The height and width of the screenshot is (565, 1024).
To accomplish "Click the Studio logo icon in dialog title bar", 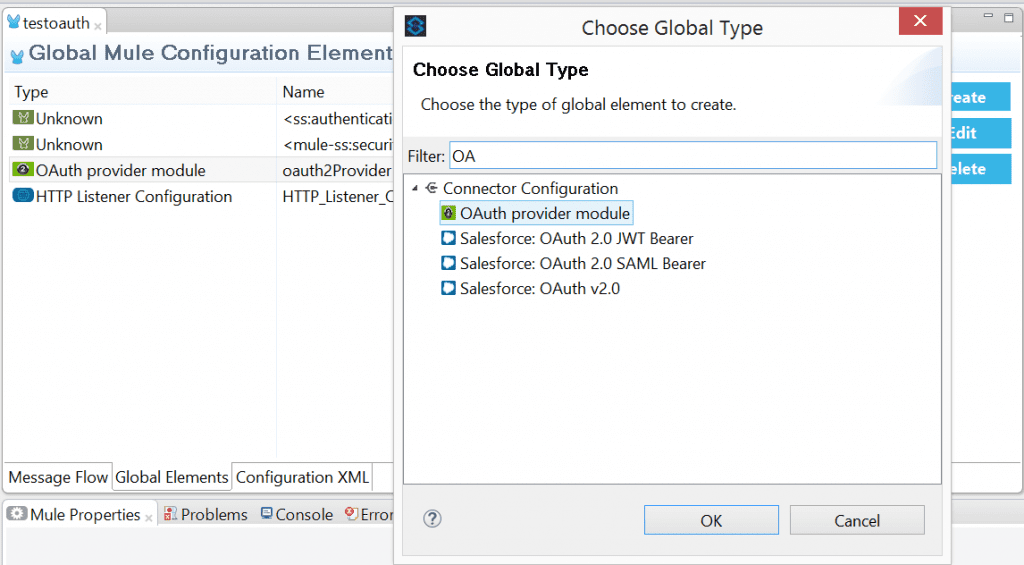I will pyautogui.click(x=415, y=26).
